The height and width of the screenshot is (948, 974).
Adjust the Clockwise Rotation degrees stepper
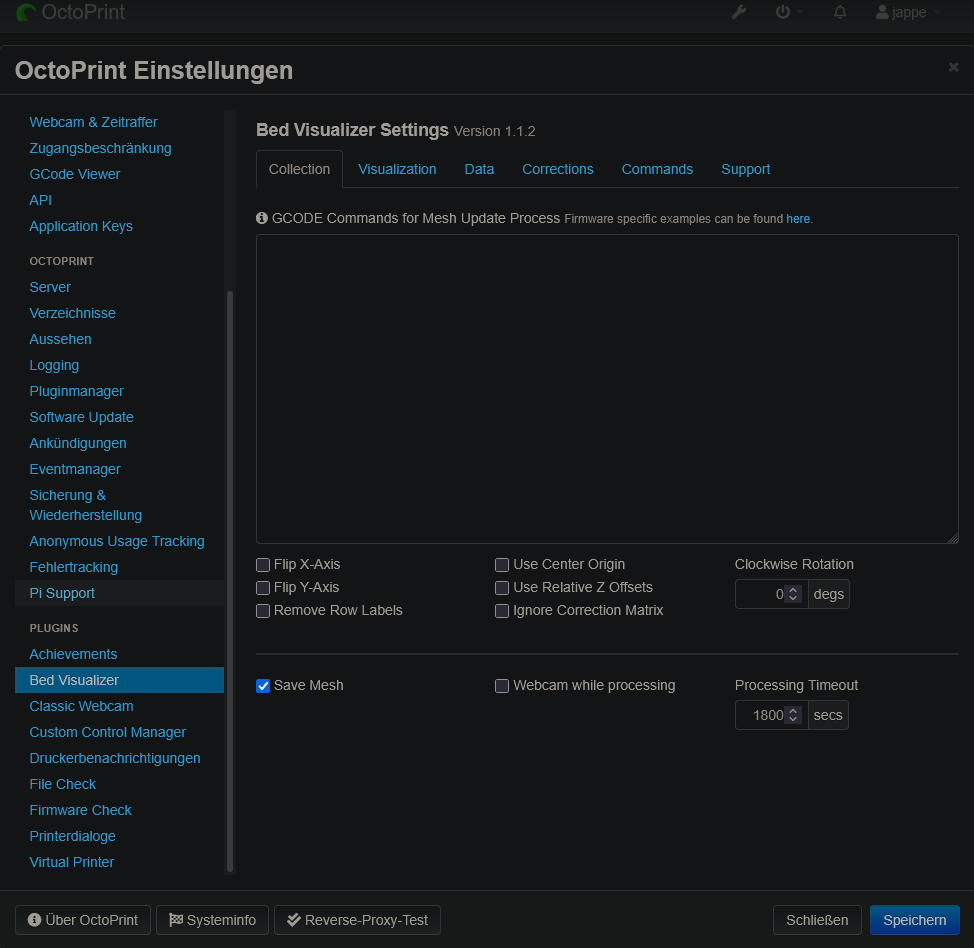[793, 594]
